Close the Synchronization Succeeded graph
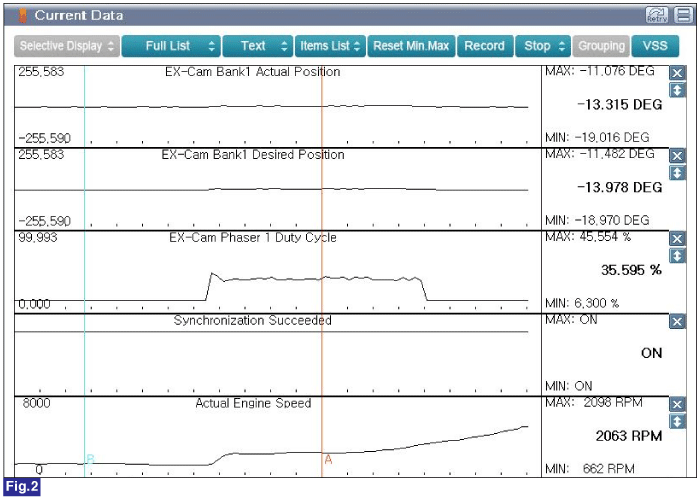This screenshot has height=499, width=700. 677,322
